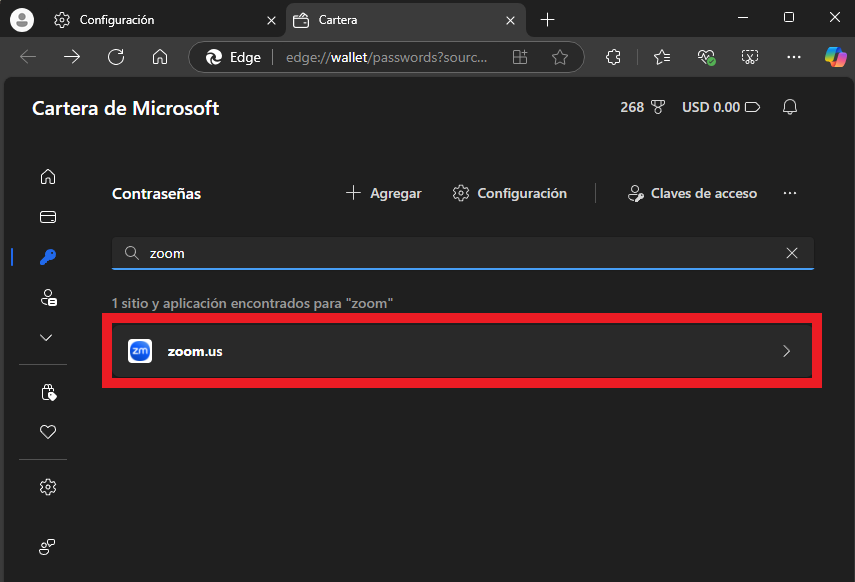This screenshot has height=582, width=855.
Task: Click the password search field with "zoom"
Action: (x=462, y=253)
